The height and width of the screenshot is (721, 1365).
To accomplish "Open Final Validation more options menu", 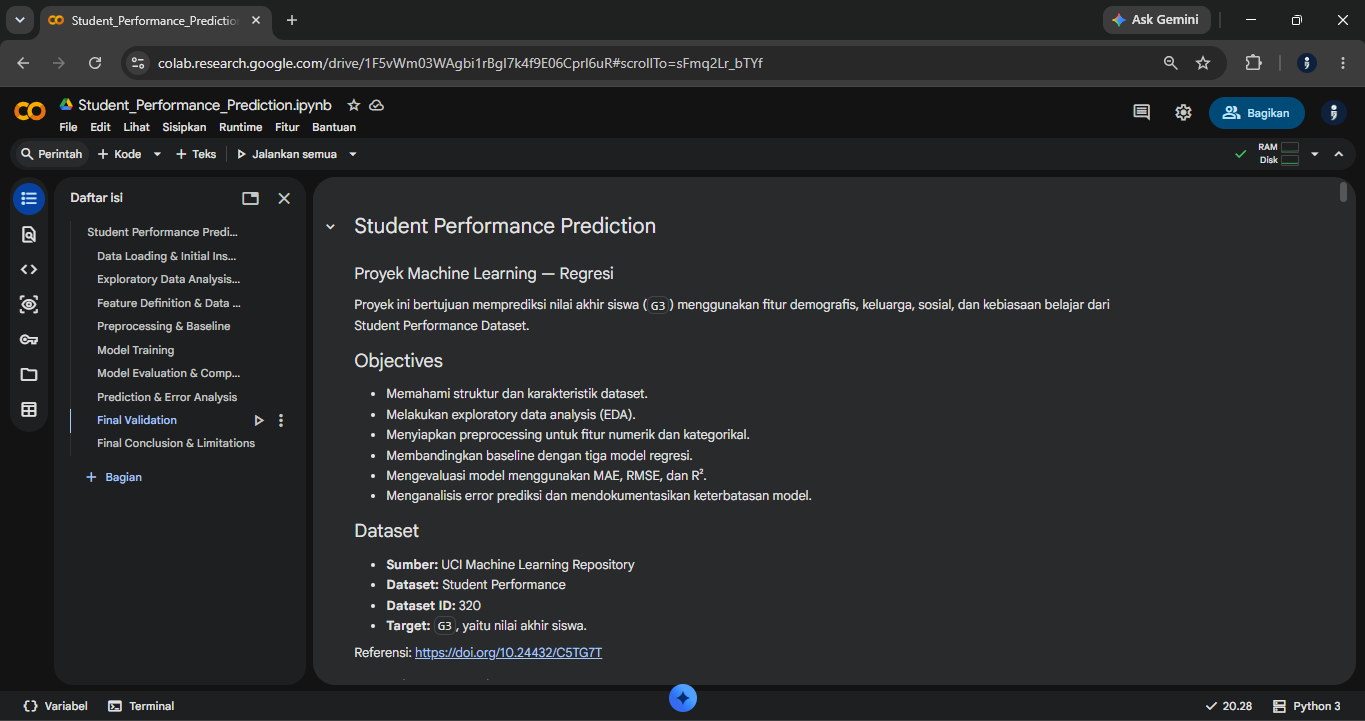I will click(281, 420).
